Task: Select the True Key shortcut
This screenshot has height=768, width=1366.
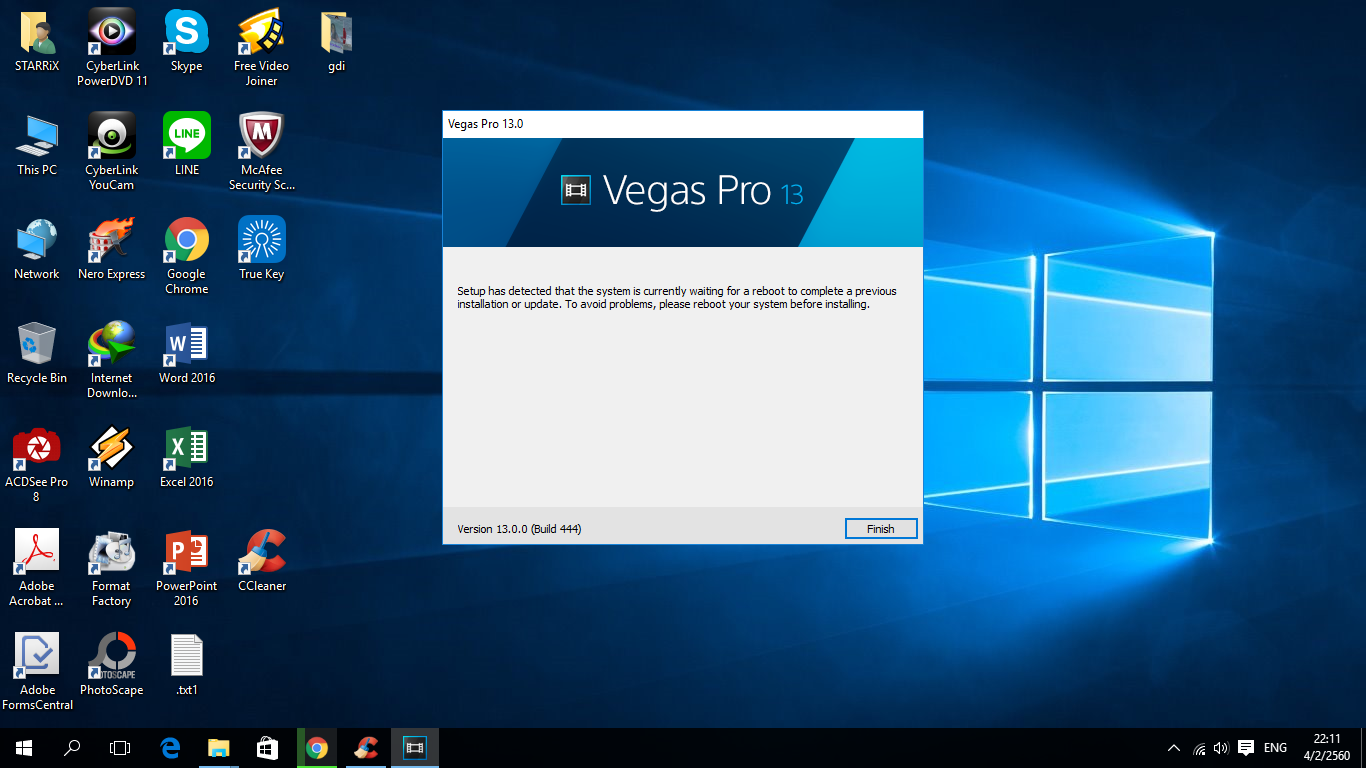Action: (262, 250)
